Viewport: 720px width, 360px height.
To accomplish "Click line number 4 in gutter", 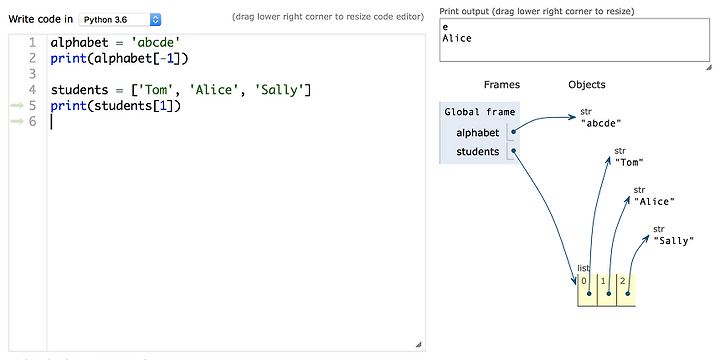I will coord(32,90).
